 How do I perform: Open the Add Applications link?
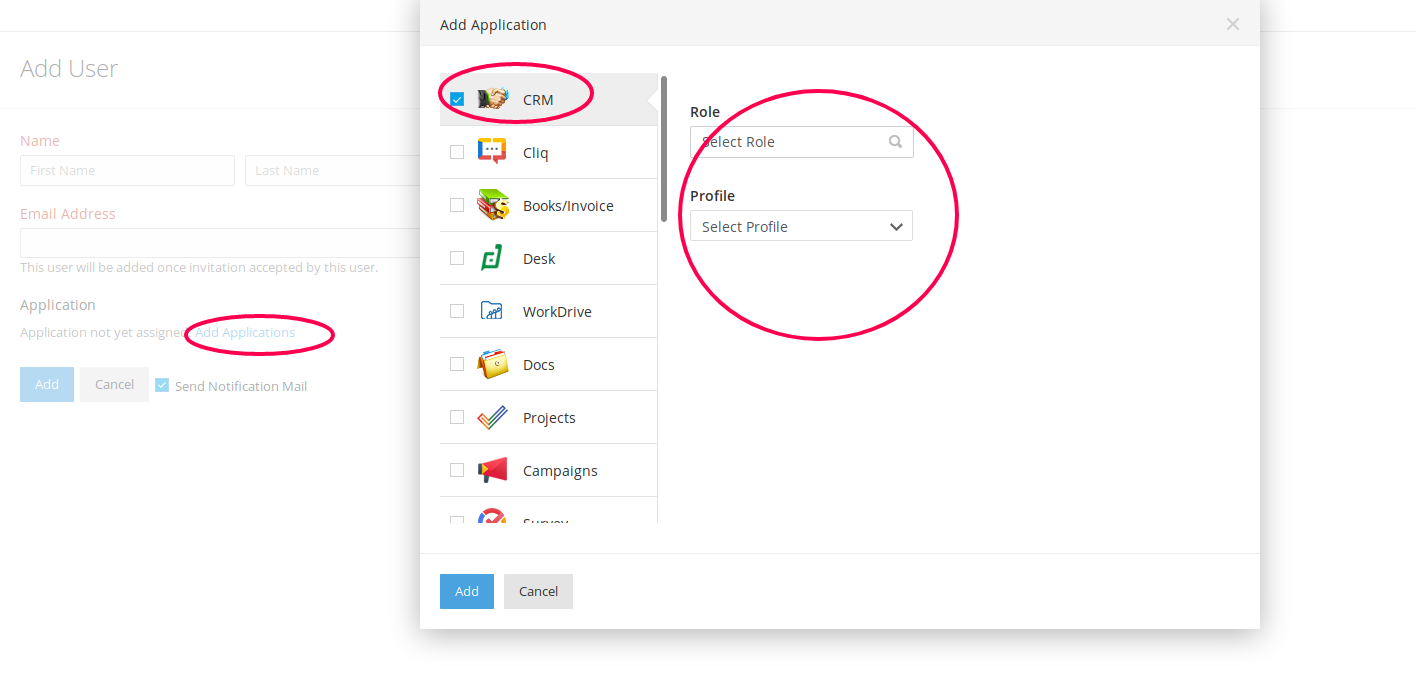[x=245, y=332]
